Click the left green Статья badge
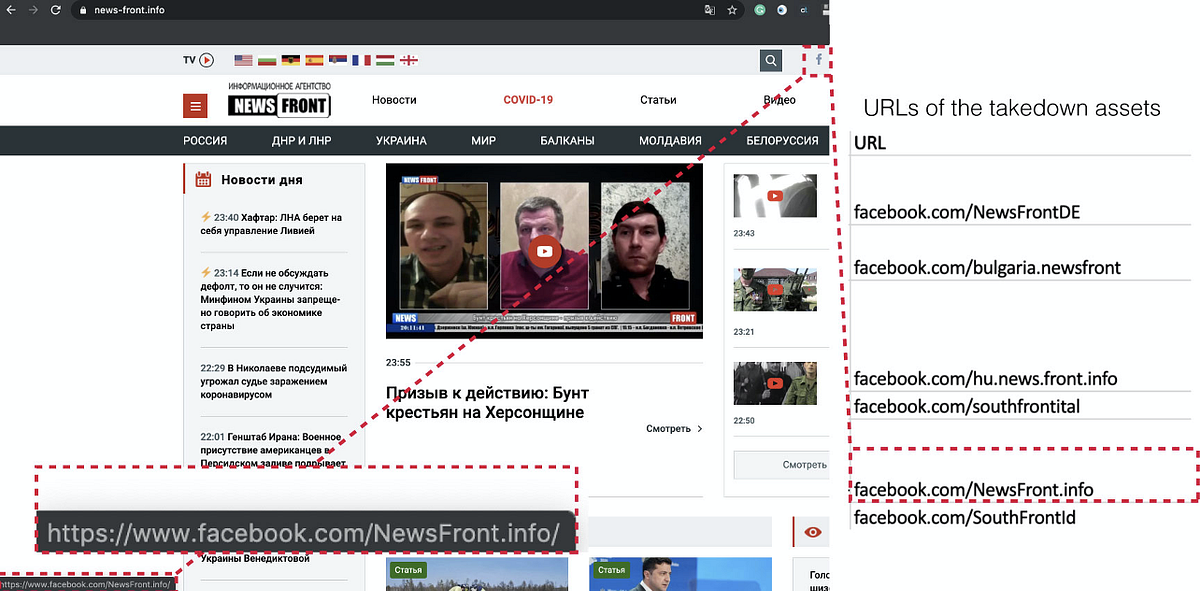This screenshot has height=591, width=1200. point(407,570)
